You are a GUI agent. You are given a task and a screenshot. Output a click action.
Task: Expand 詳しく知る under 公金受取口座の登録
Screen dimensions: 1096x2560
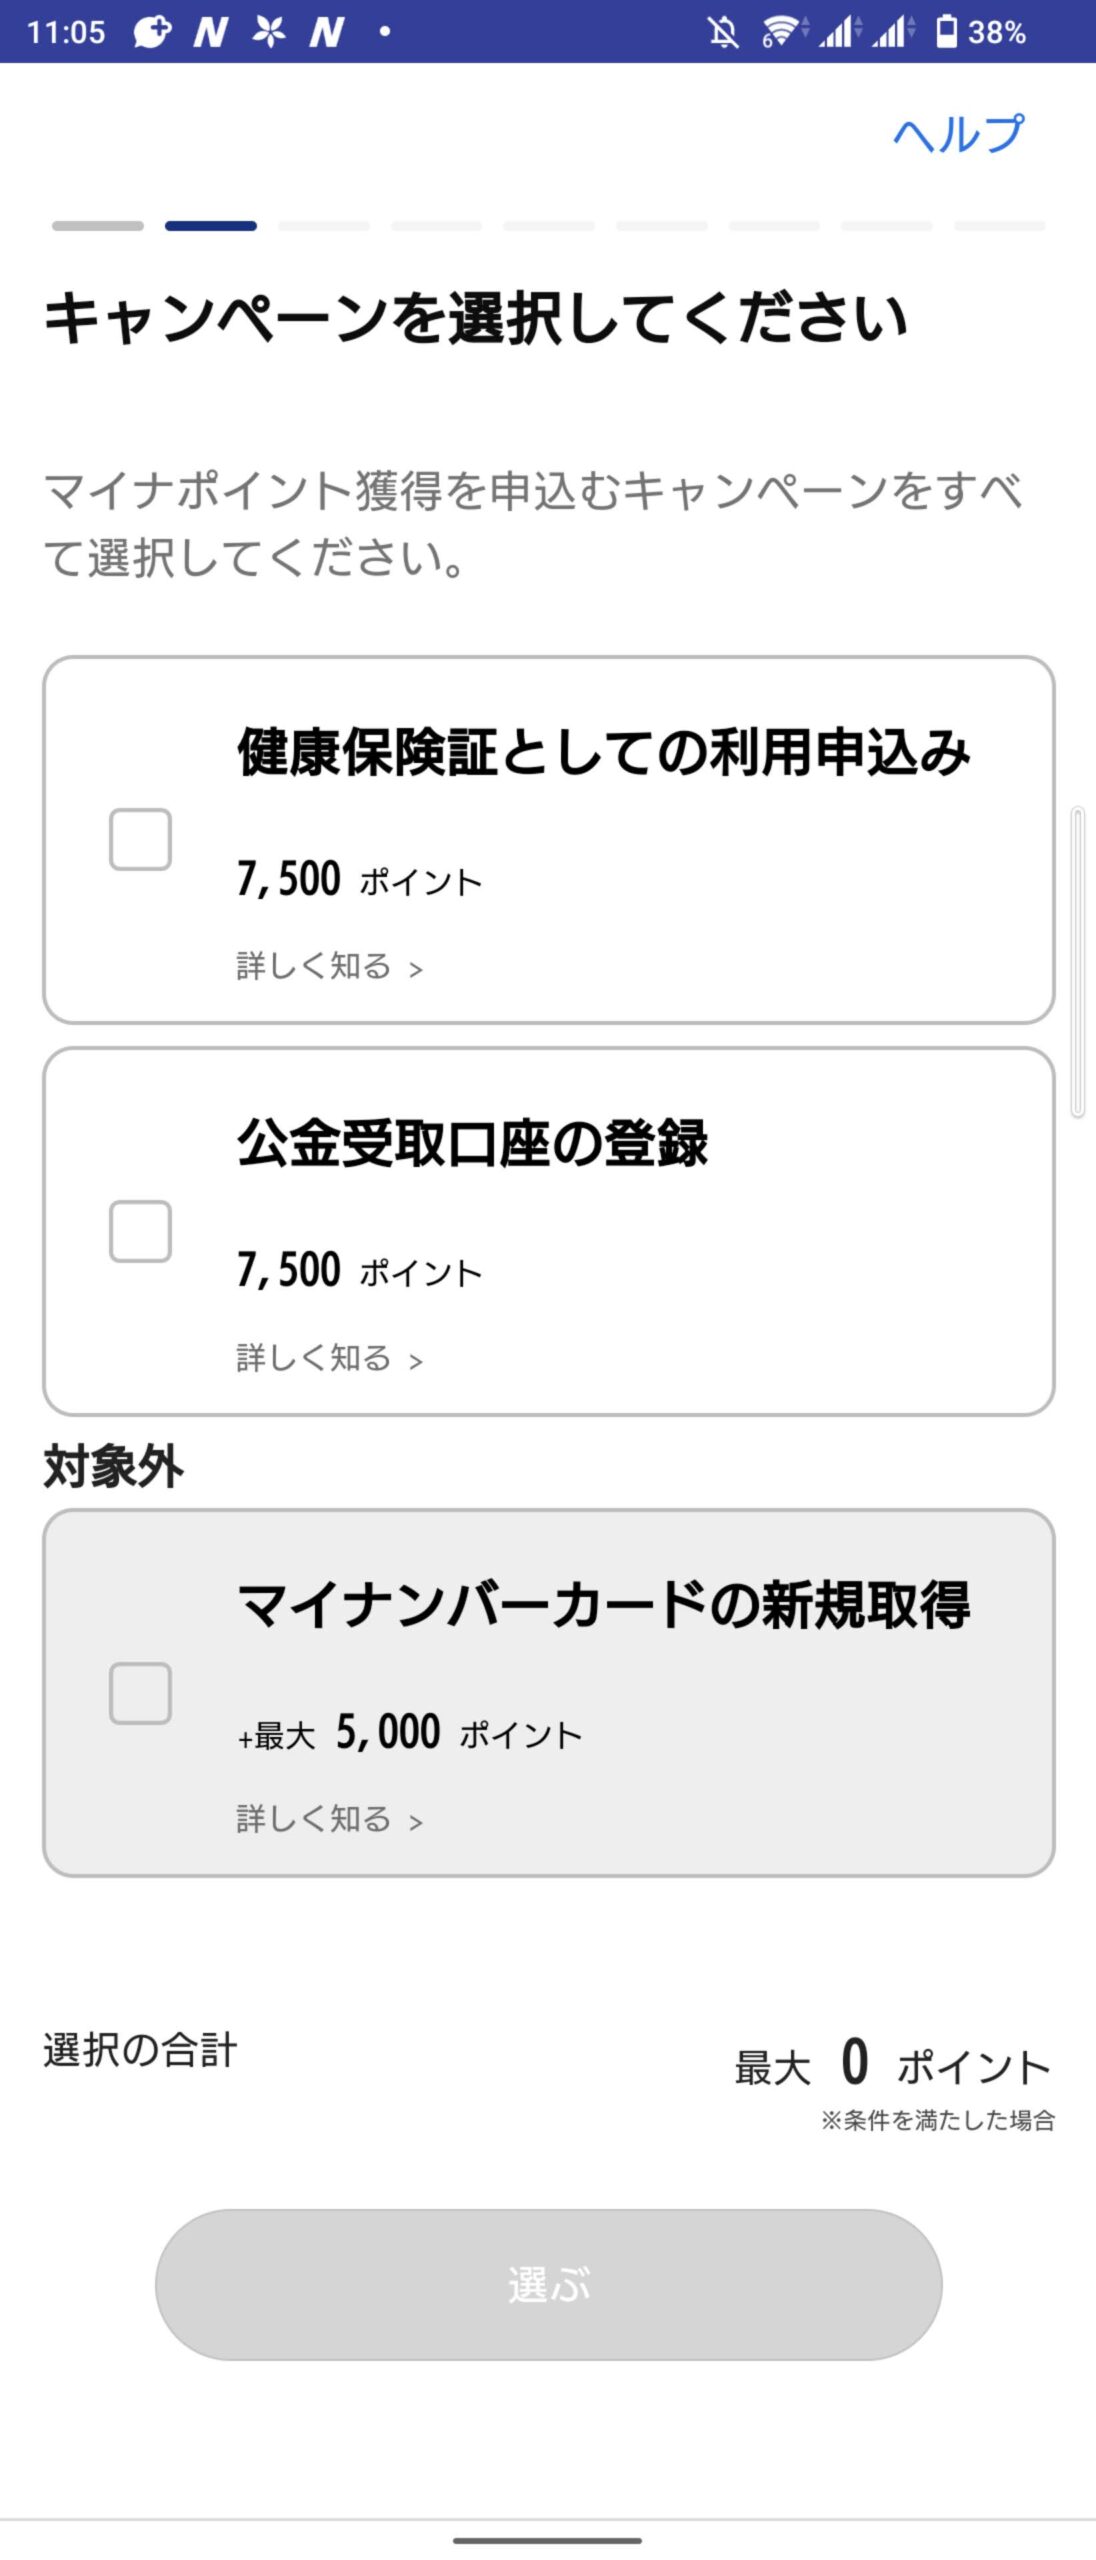[x=330, y=1358]
